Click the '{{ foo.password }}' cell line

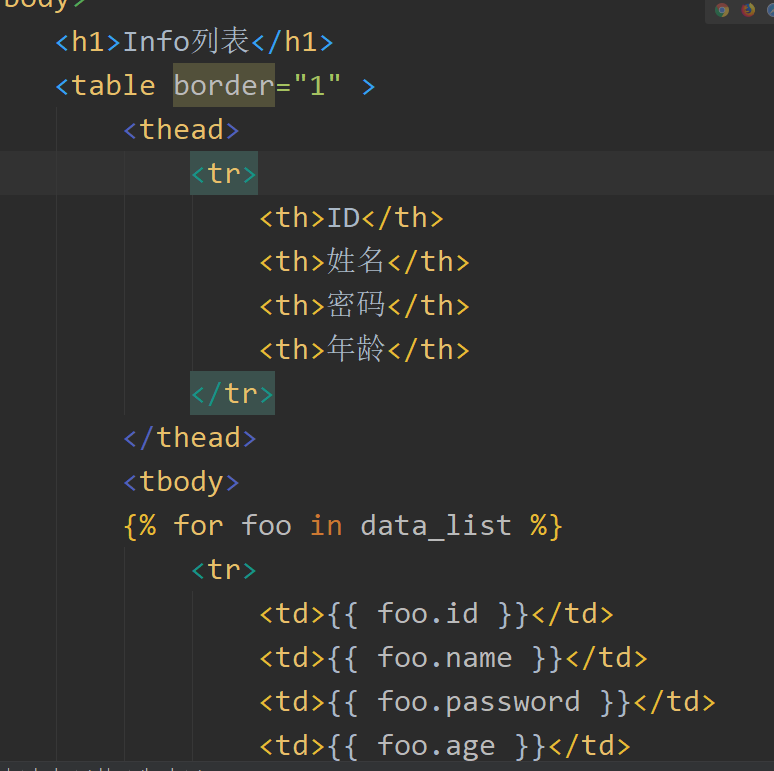point(487,702)
